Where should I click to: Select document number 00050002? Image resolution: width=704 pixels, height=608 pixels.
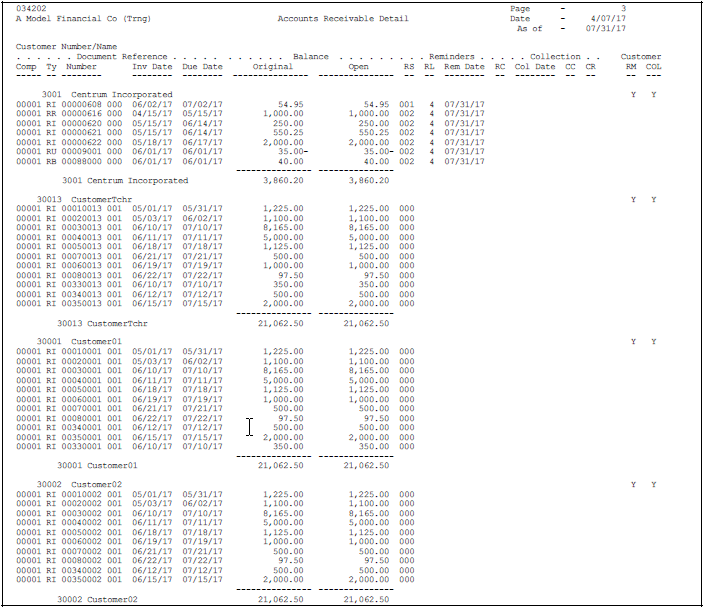[81, 533]
